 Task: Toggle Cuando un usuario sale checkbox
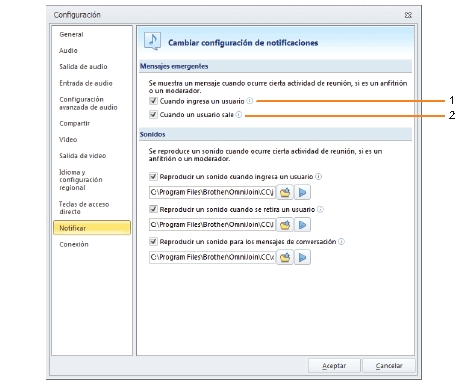pyautogui.click(x=153, y=115)
